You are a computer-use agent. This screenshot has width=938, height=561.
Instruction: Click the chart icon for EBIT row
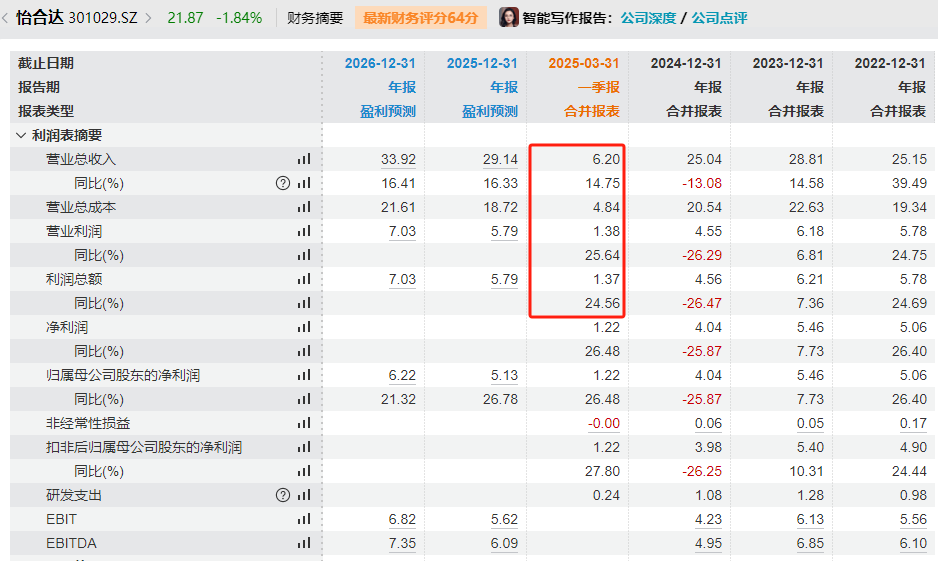(x=303, y=519)
